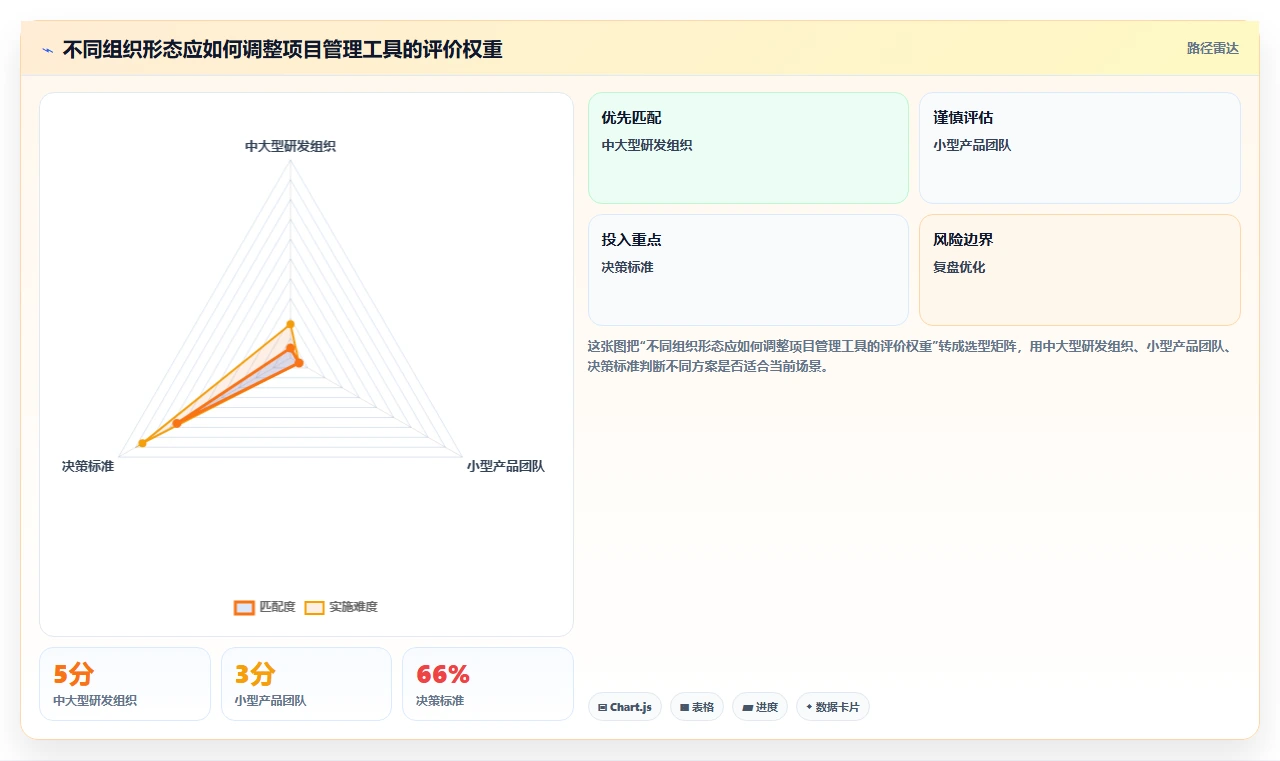Toggle the 实施难度 dataset in the chart legend
The height and width of the screenshot is (761, 1280).
click(341, 607)
